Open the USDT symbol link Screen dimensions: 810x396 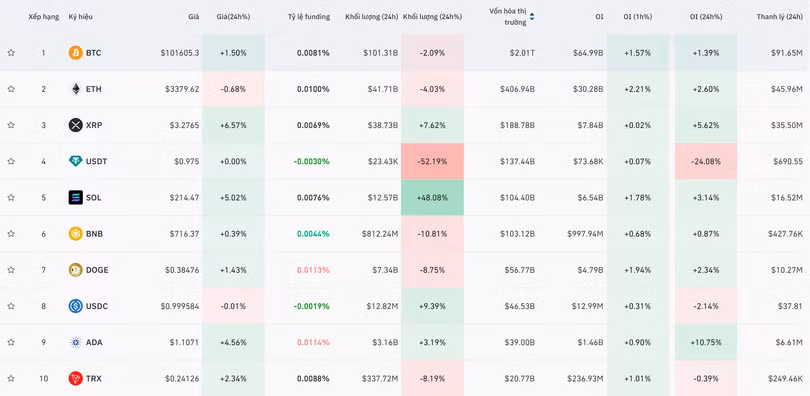click(97, 161)
